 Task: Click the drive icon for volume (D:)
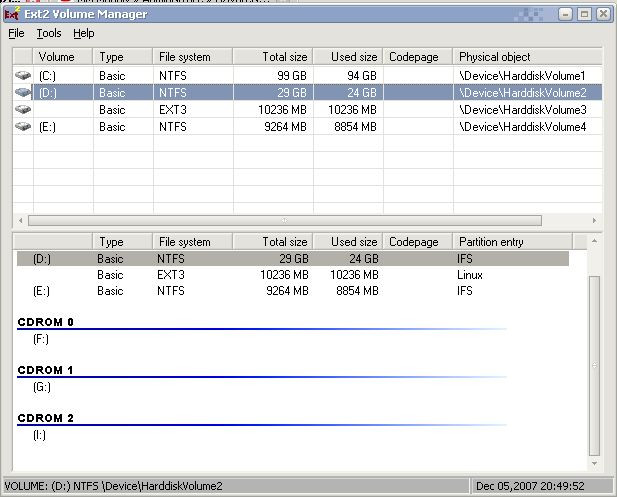point(23,92)
